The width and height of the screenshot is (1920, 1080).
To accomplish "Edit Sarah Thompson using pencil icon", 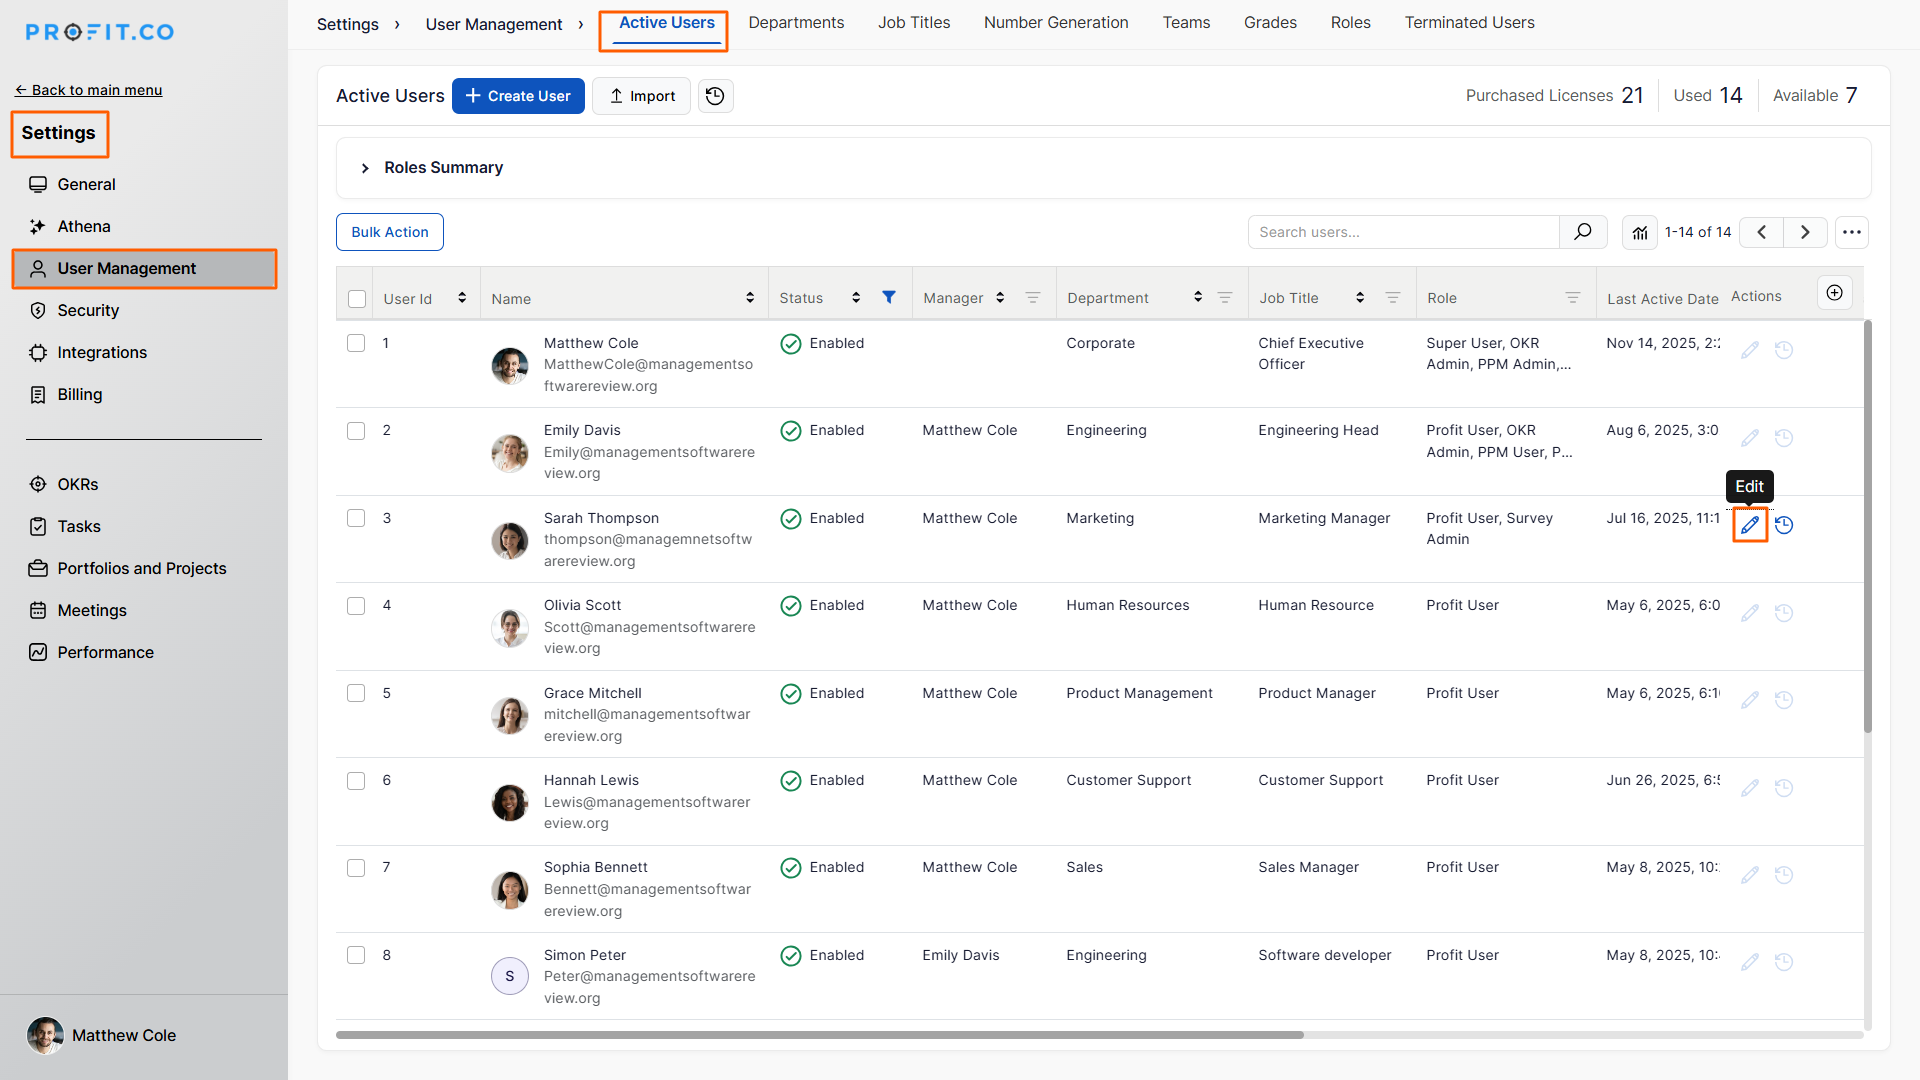I will (x=1750, y=525).
